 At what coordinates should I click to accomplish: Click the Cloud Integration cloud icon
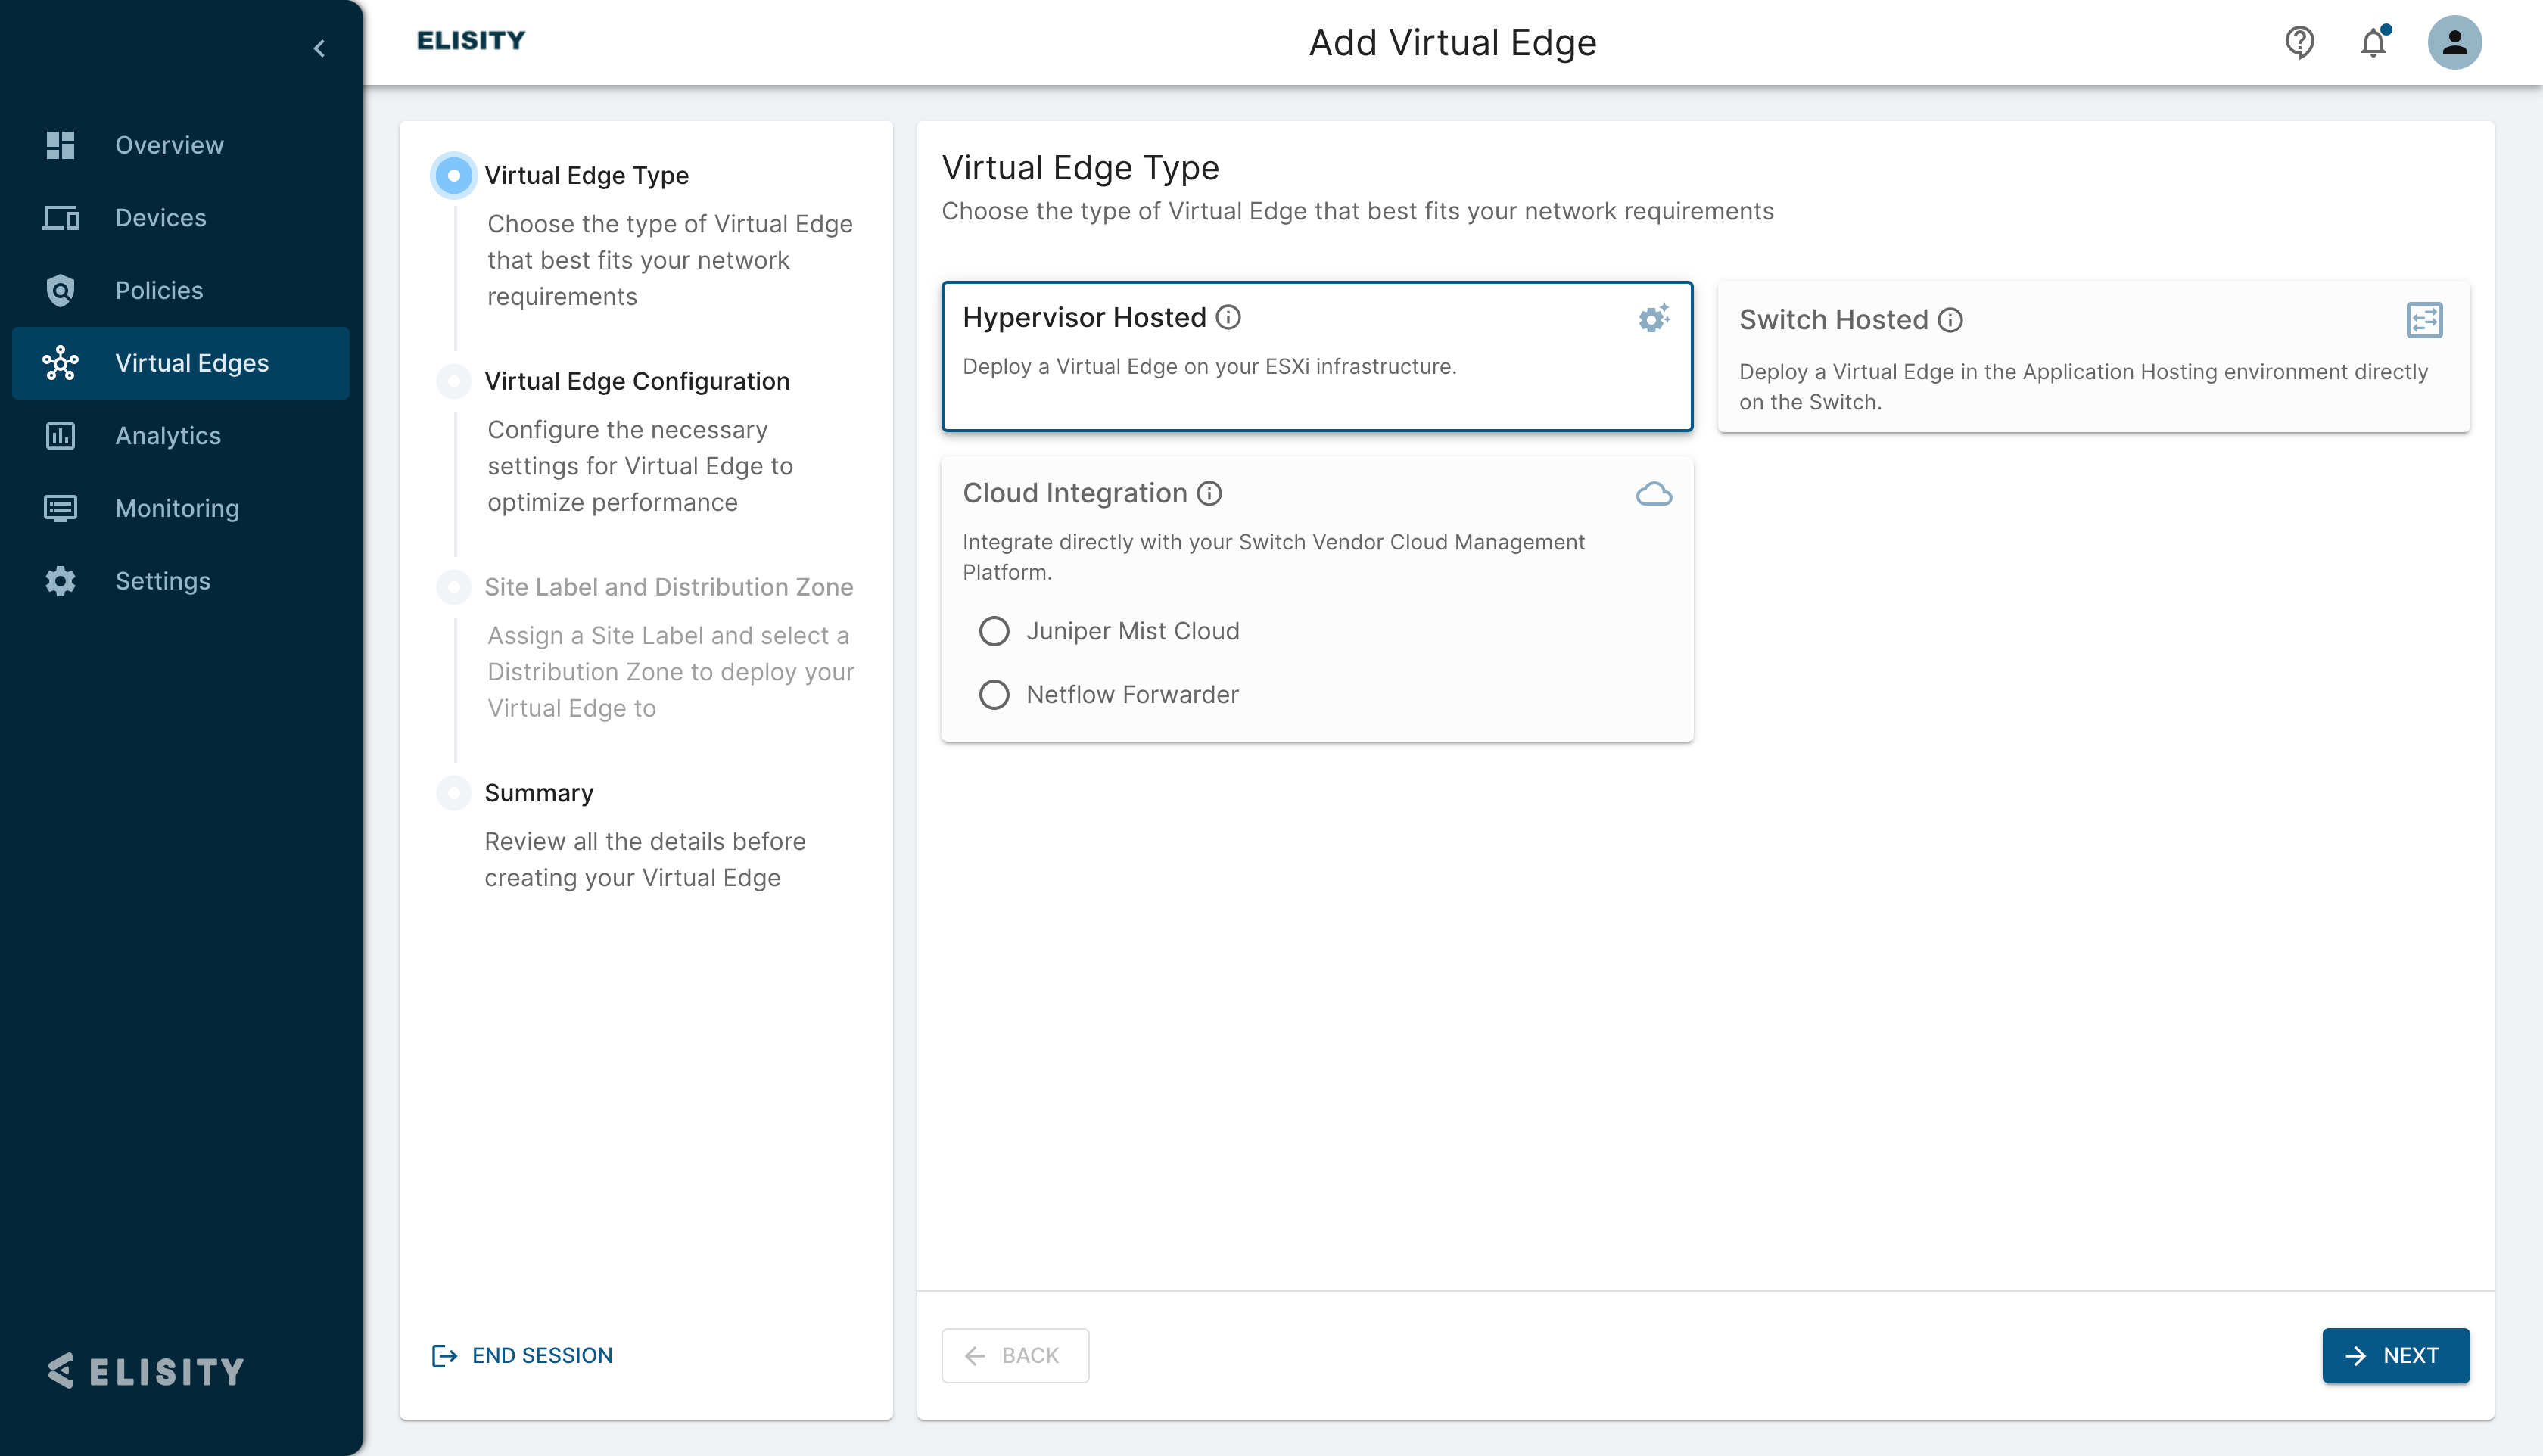(1654, 494)
